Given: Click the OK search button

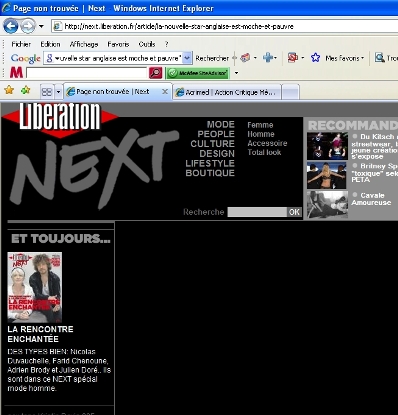Looking at the screenshot, I should pos(294,212).
